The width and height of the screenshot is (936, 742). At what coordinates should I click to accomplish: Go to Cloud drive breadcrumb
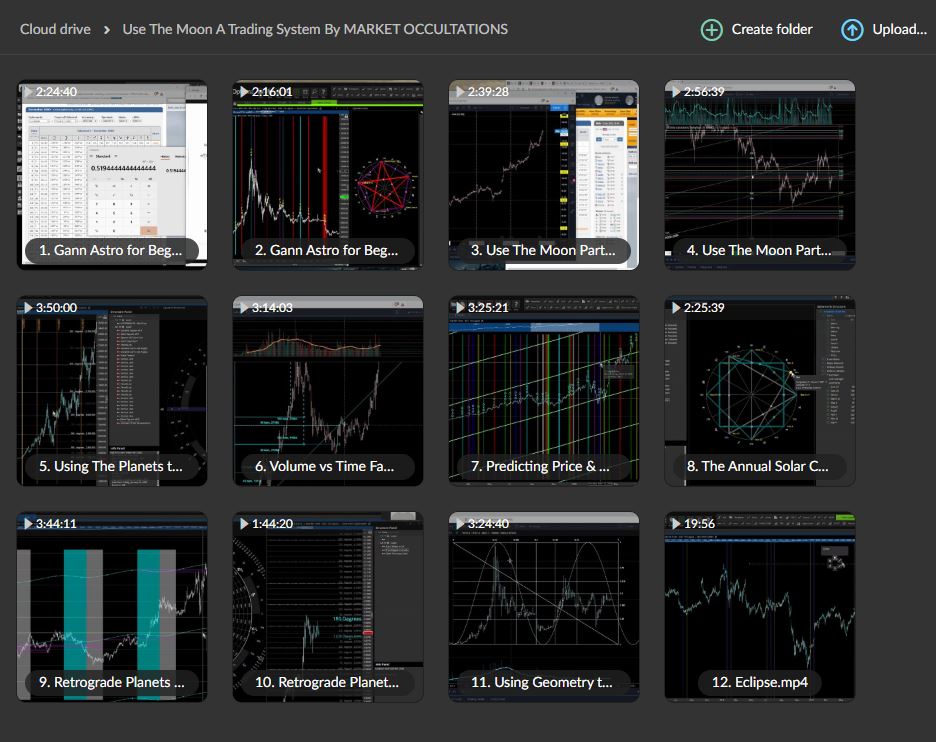(x=55, y=29)
